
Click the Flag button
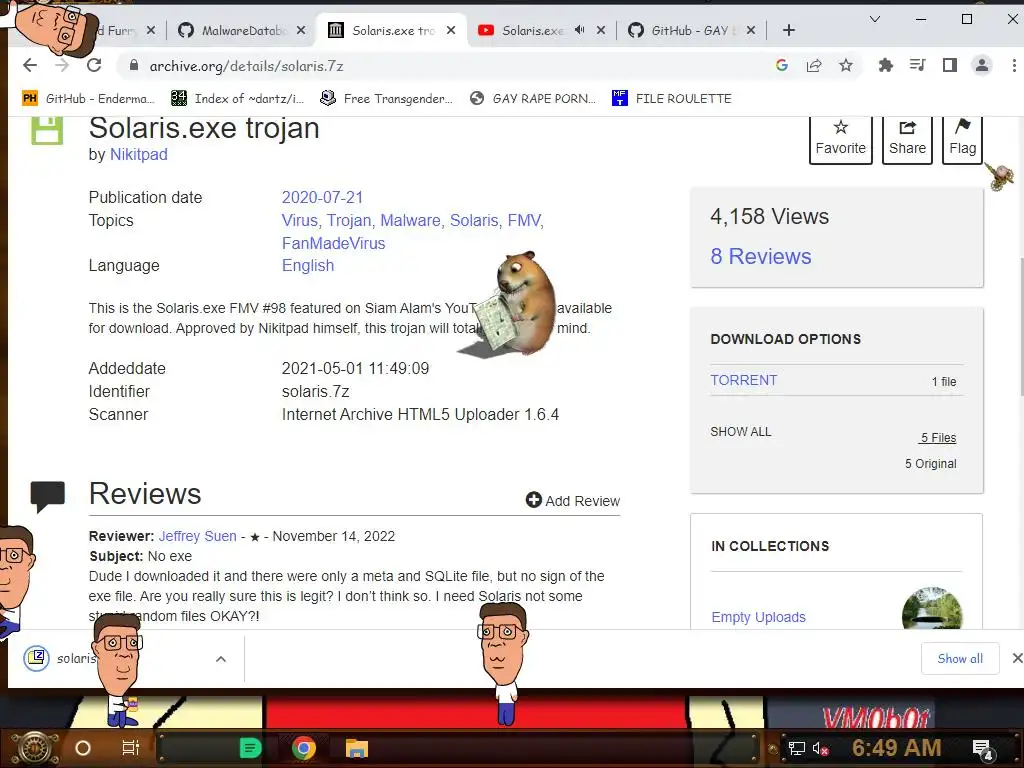(962, 138)
